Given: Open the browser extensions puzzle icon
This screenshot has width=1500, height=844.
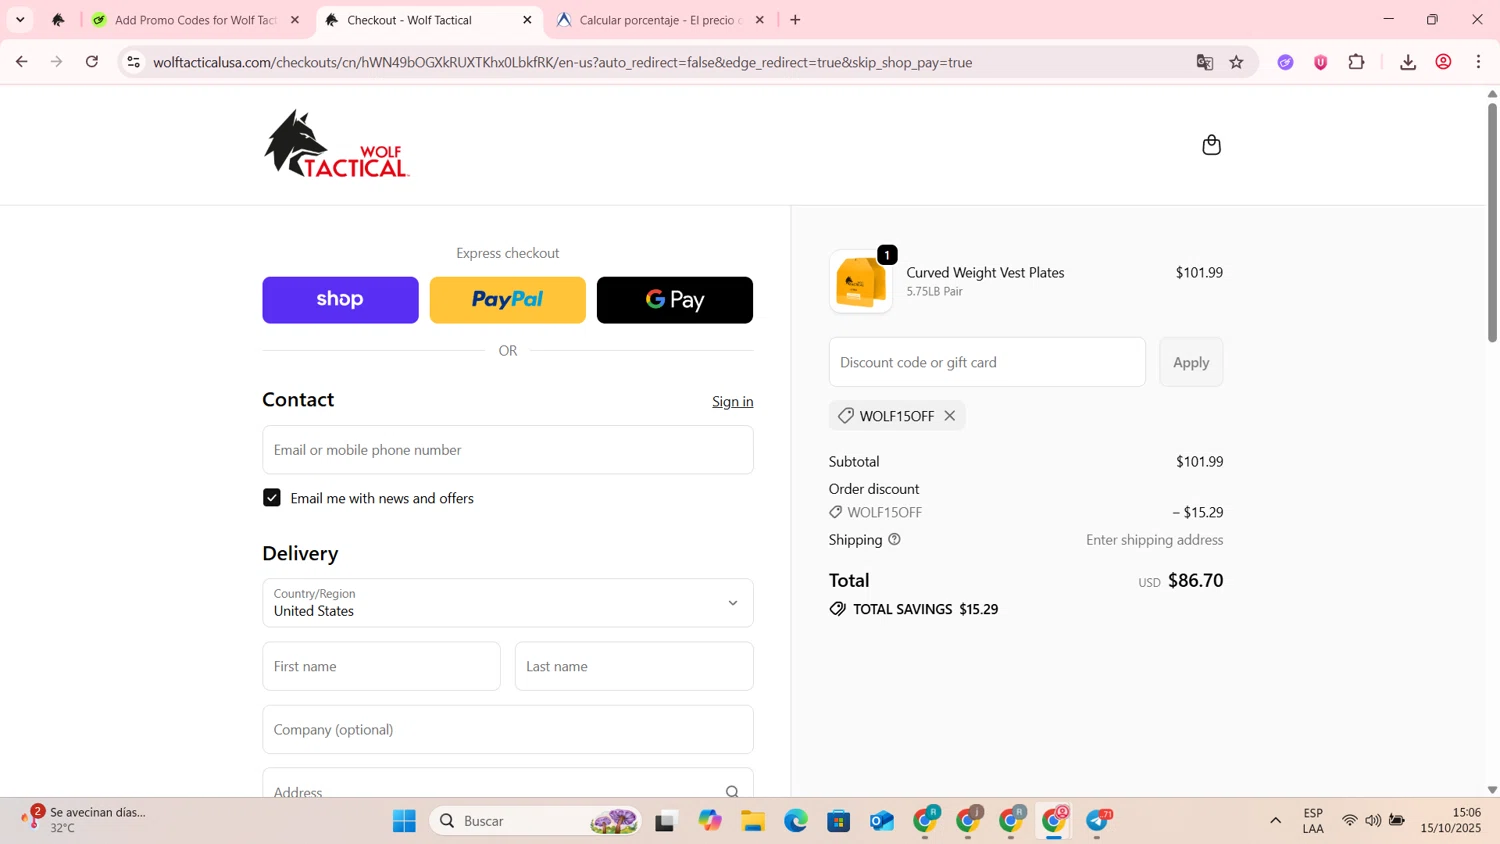Looking at the screenshot, I should coord(1357,62).
